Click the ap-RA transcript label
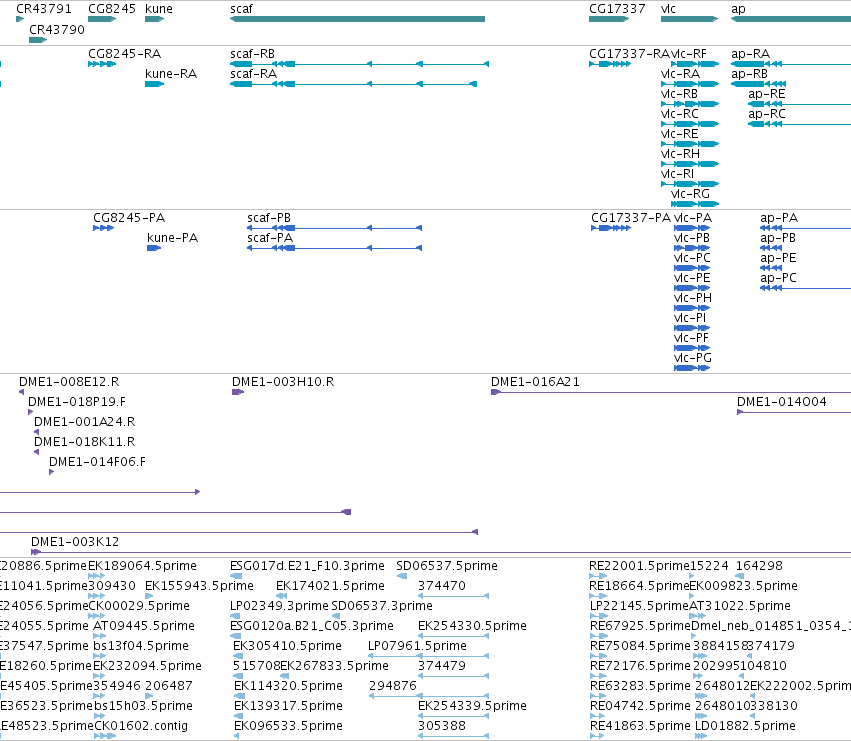The height and width of the screenshot is (741, 851). pos(751,54)
